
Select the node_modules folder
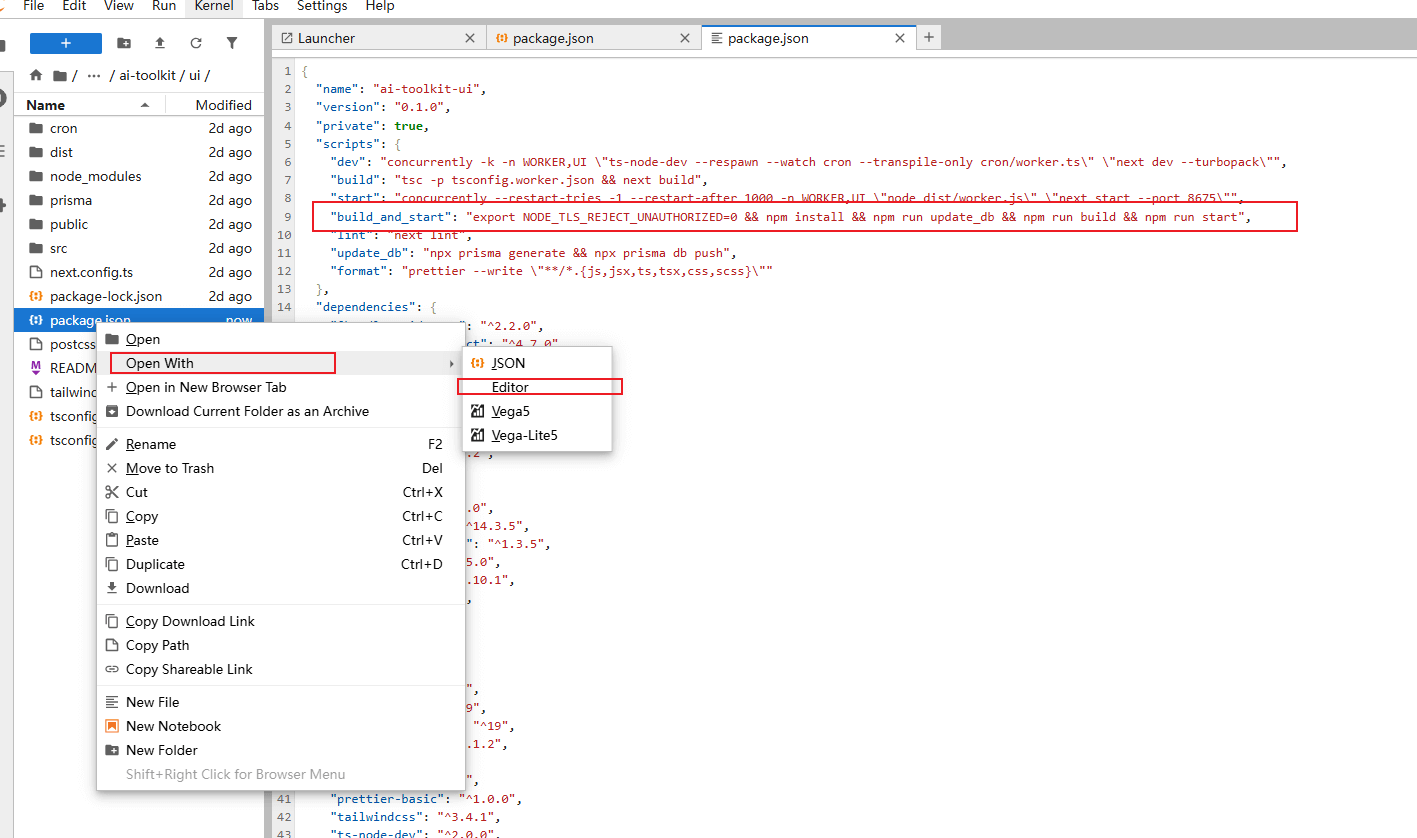[139, 176]
